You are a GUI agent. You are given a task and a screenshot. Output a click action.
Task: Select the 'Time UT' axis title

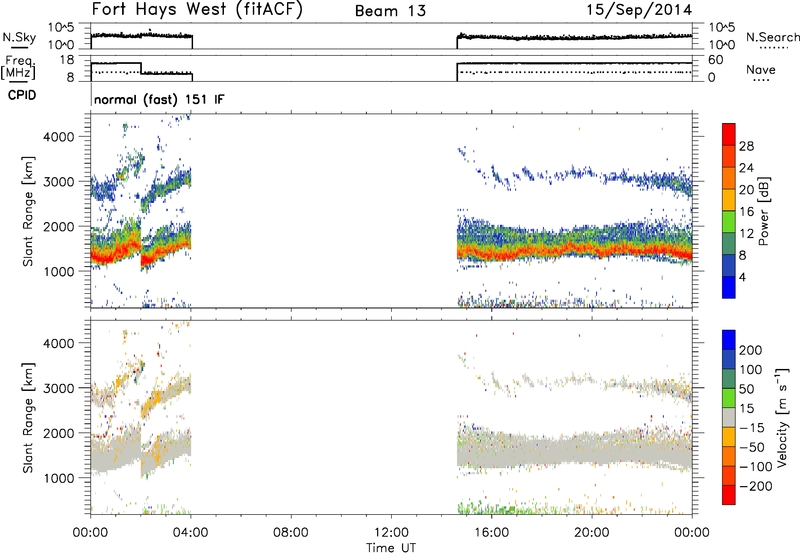point(391,547)
